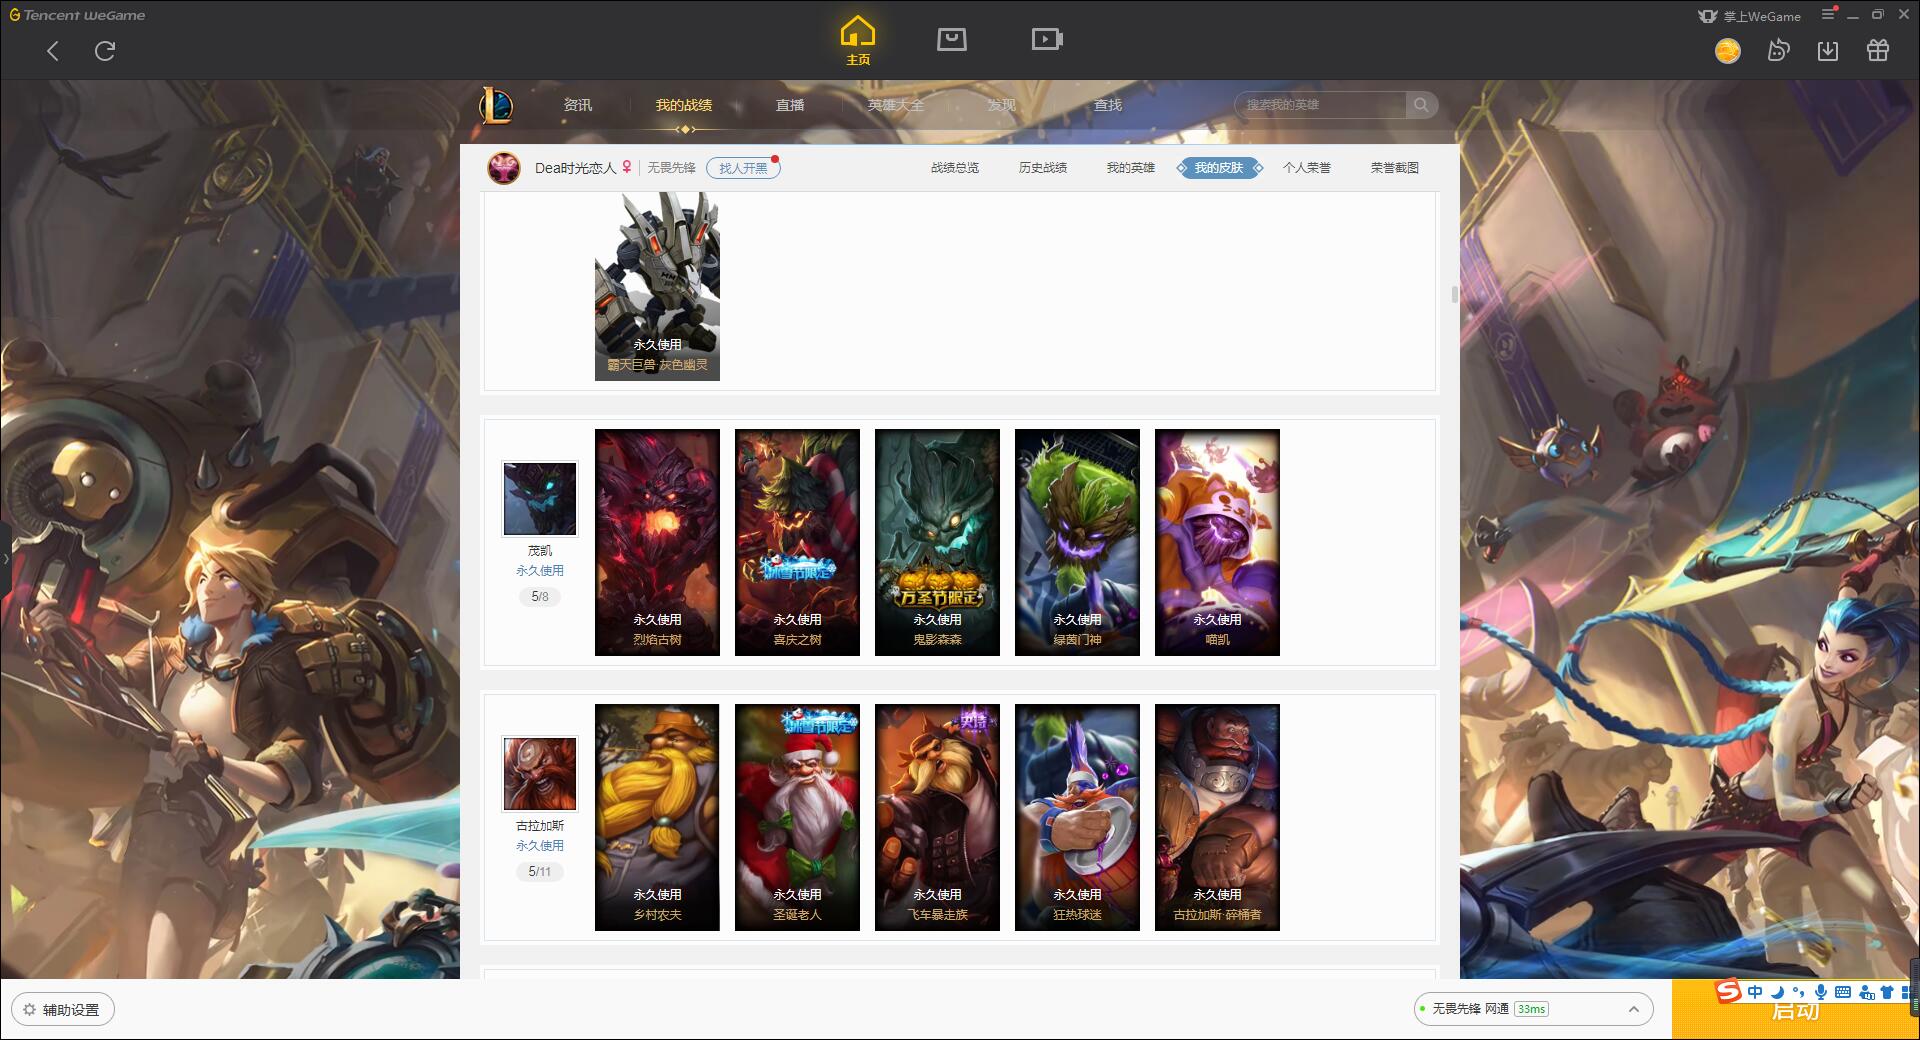Open 辅助设置 settings button
The height and width of the screenshot is (1040, 1920).
(63, 1010)
